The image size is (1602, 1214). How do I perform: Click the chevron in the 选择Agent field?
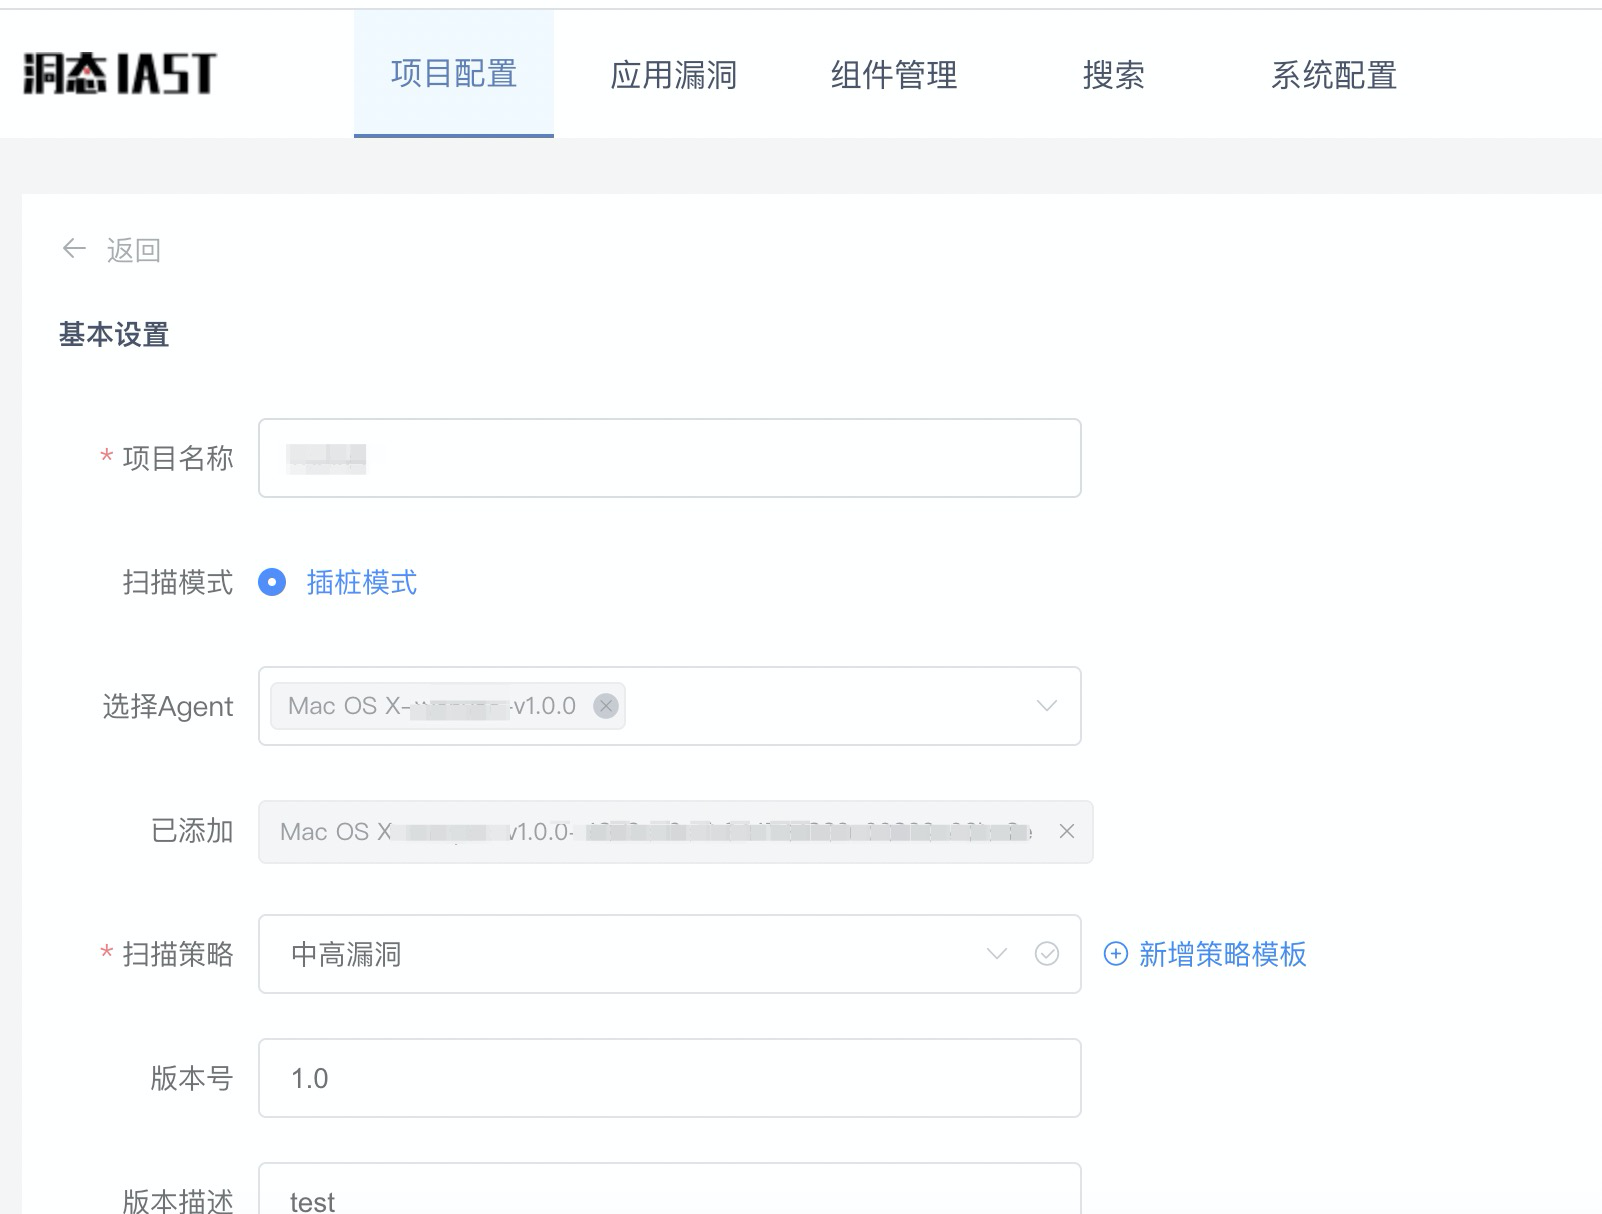1047,705
